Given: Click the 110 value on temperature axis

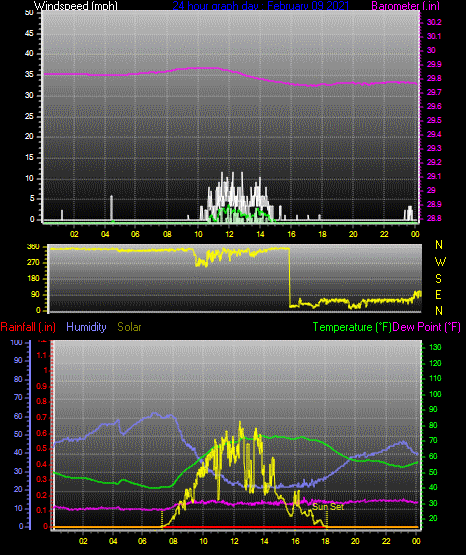Looking at the screenshot, I should [435, 379].
